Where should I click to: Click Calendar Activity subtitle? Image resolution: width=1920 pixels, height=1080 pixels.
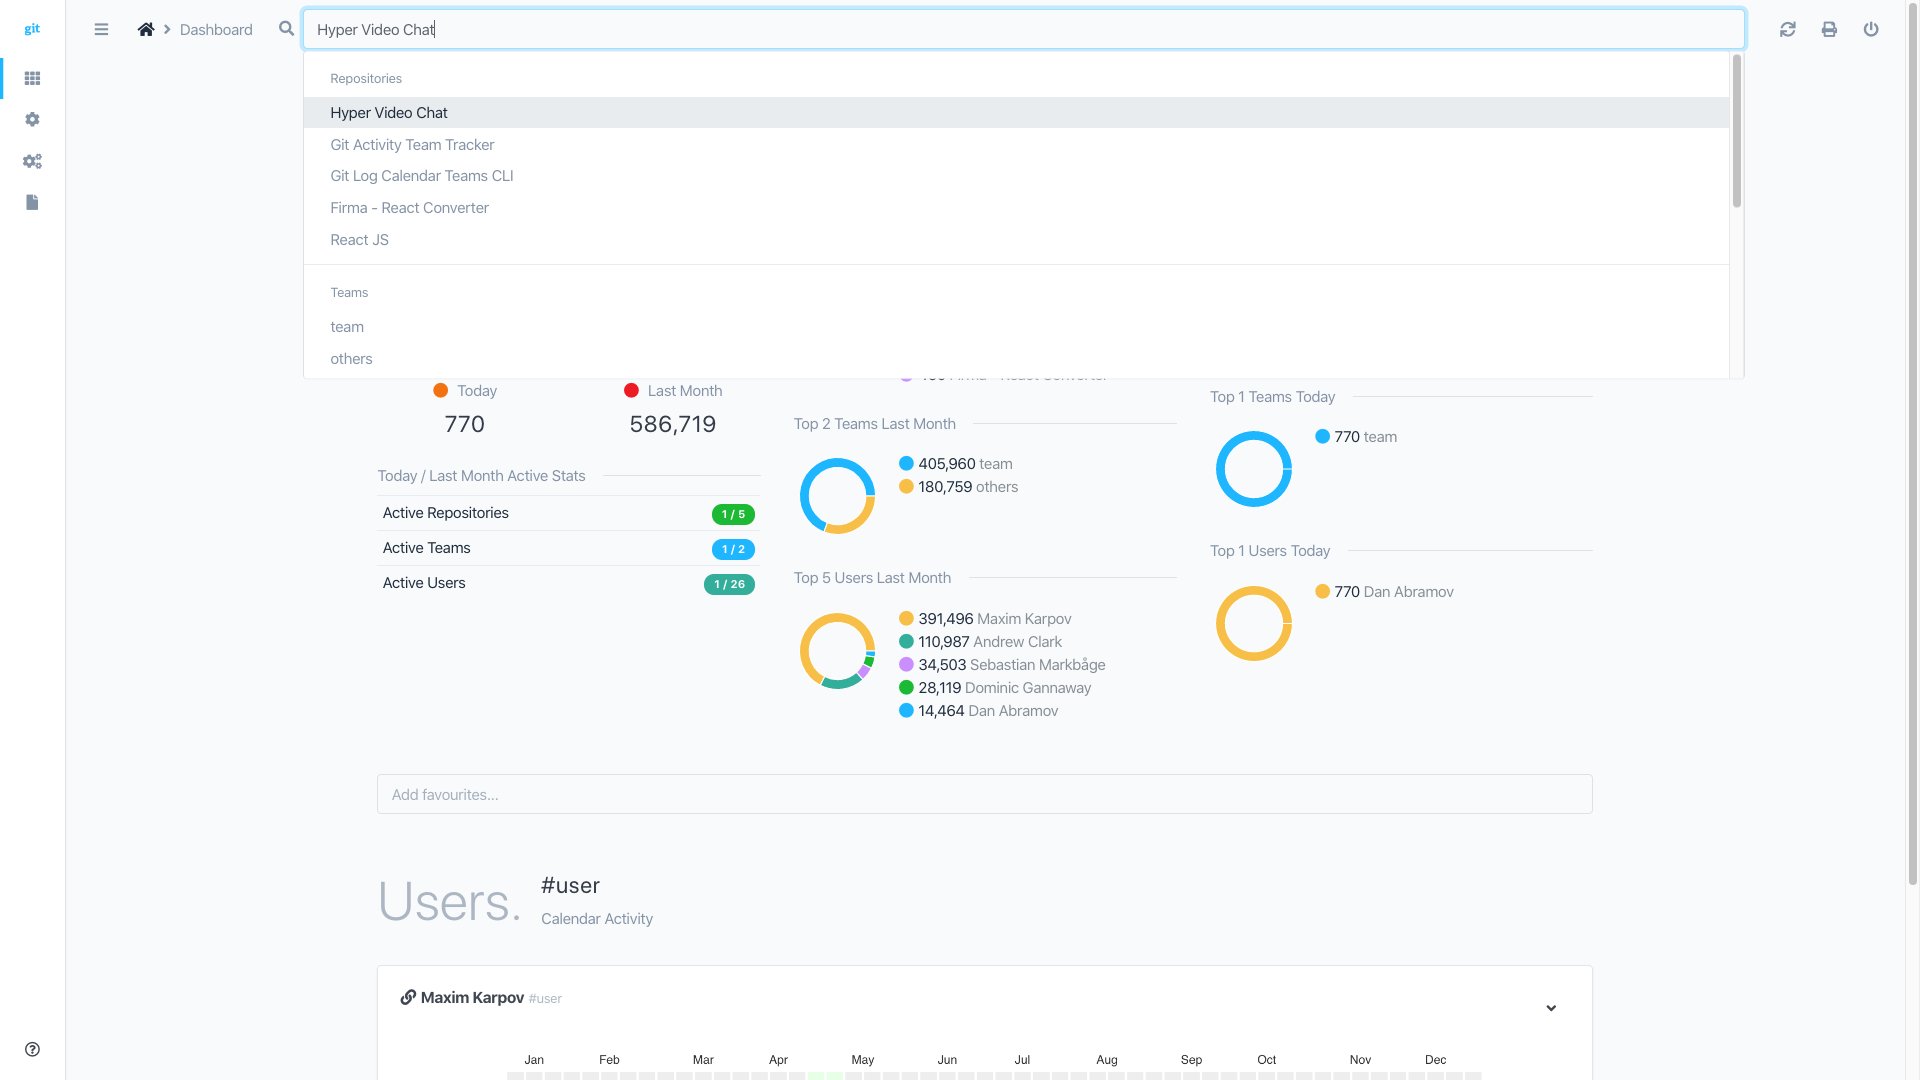click(x=597, y=918)
